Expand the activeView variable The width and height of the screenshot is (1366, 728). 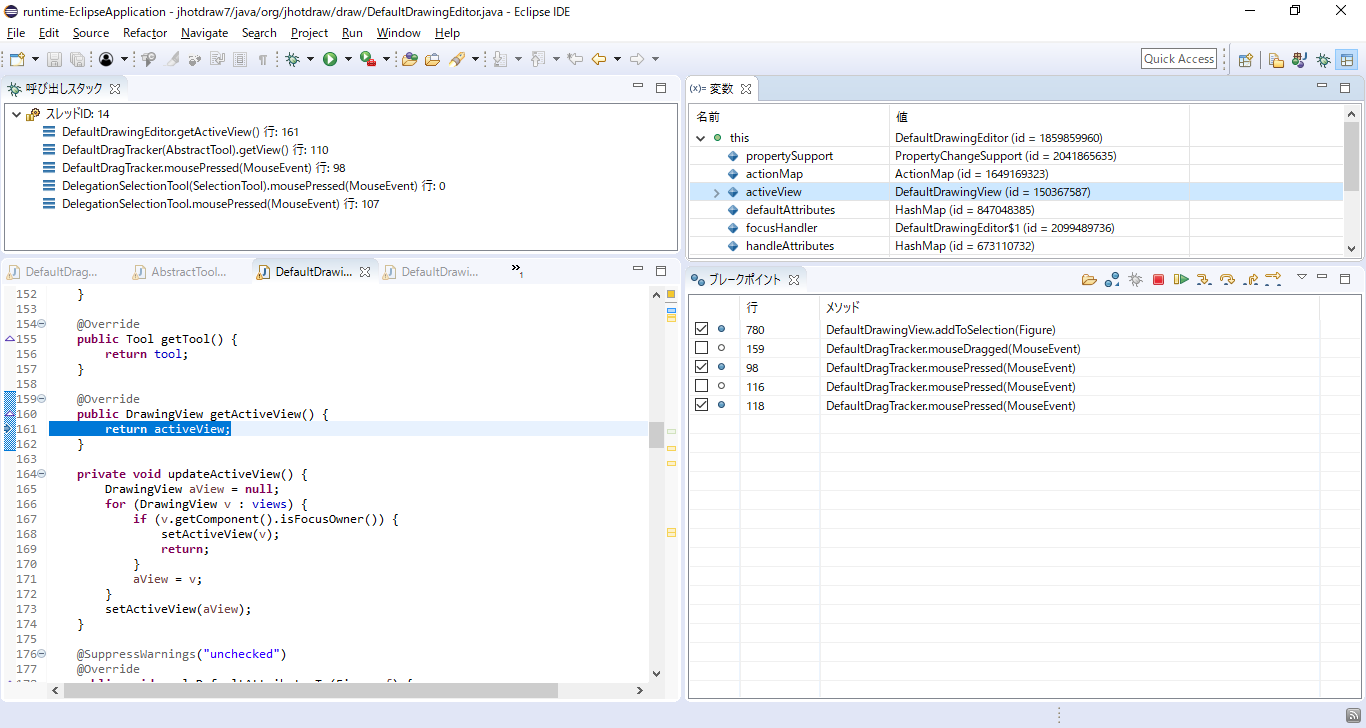[x=716, y=192]
